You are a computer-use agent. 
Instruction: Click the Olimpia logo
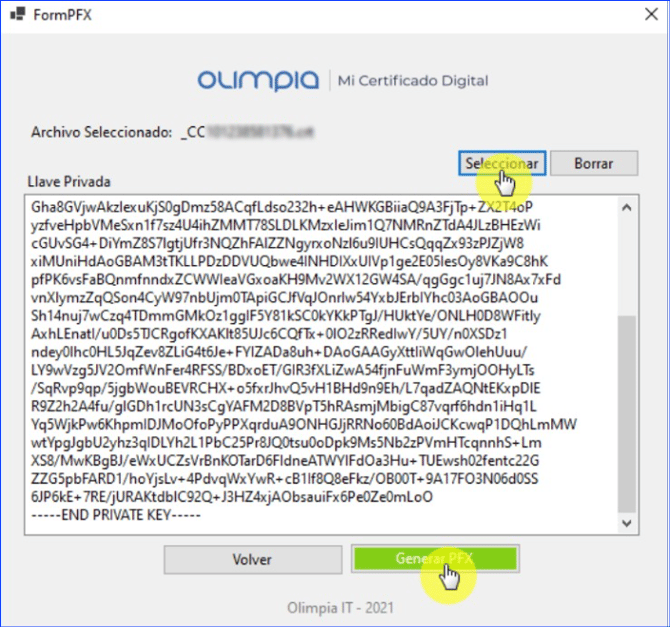click(258, 80)
